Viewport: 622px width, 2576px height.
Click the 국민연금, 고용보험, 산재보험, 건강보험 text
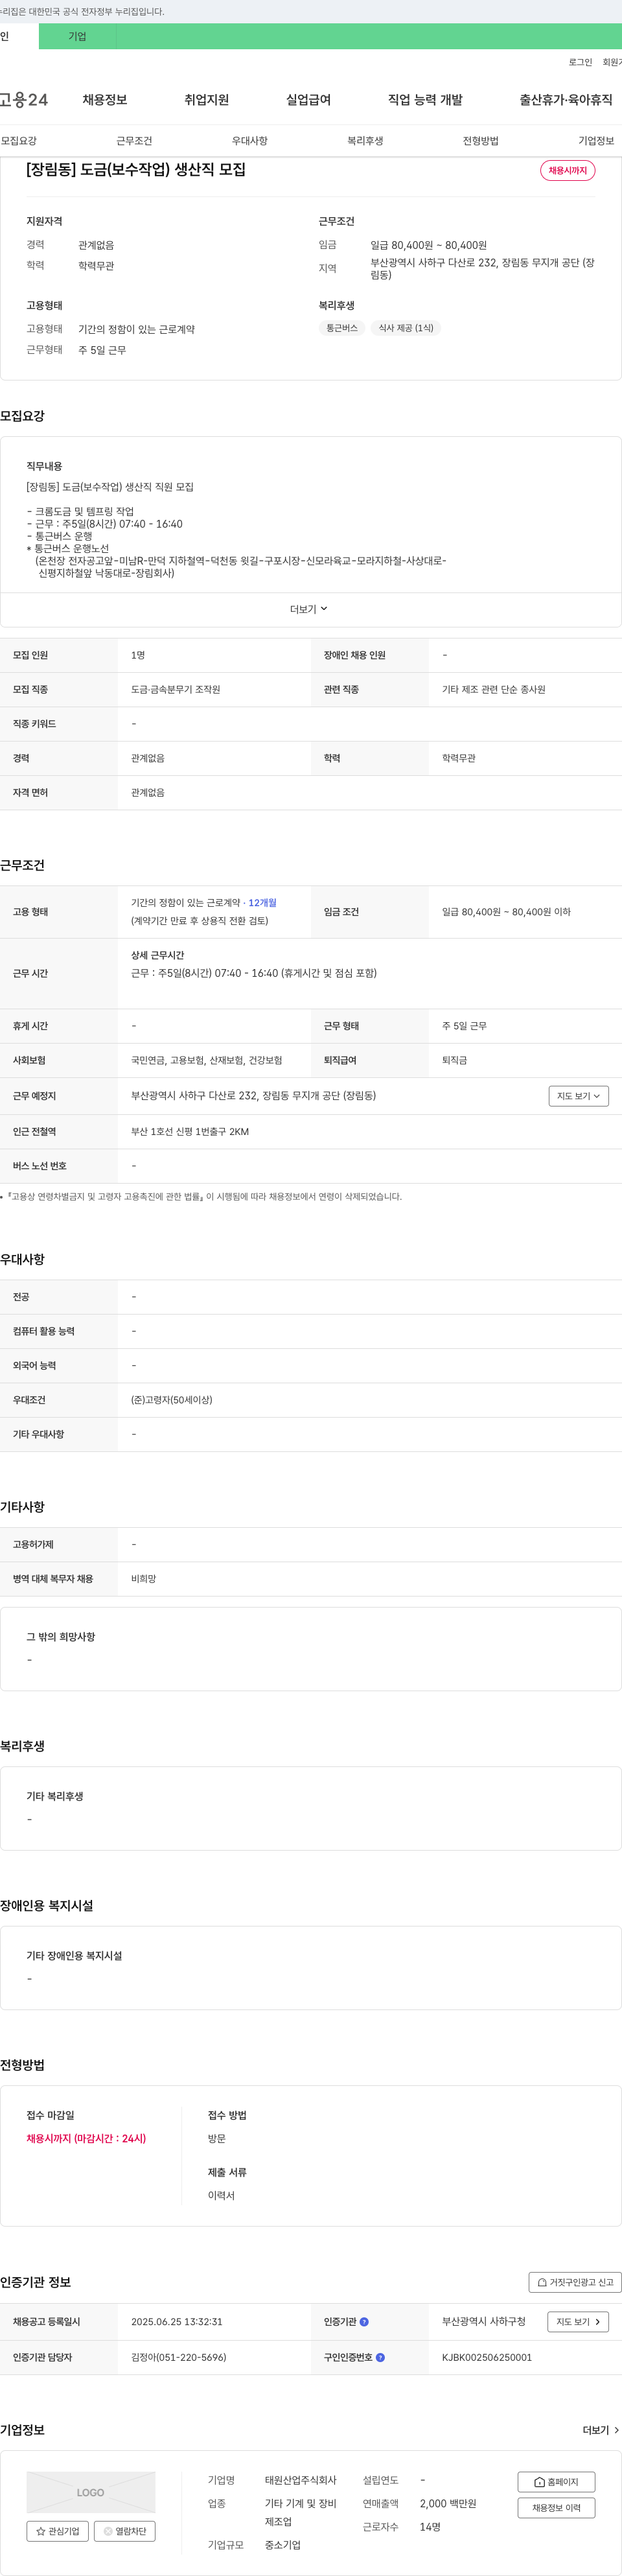(207, 1060)
